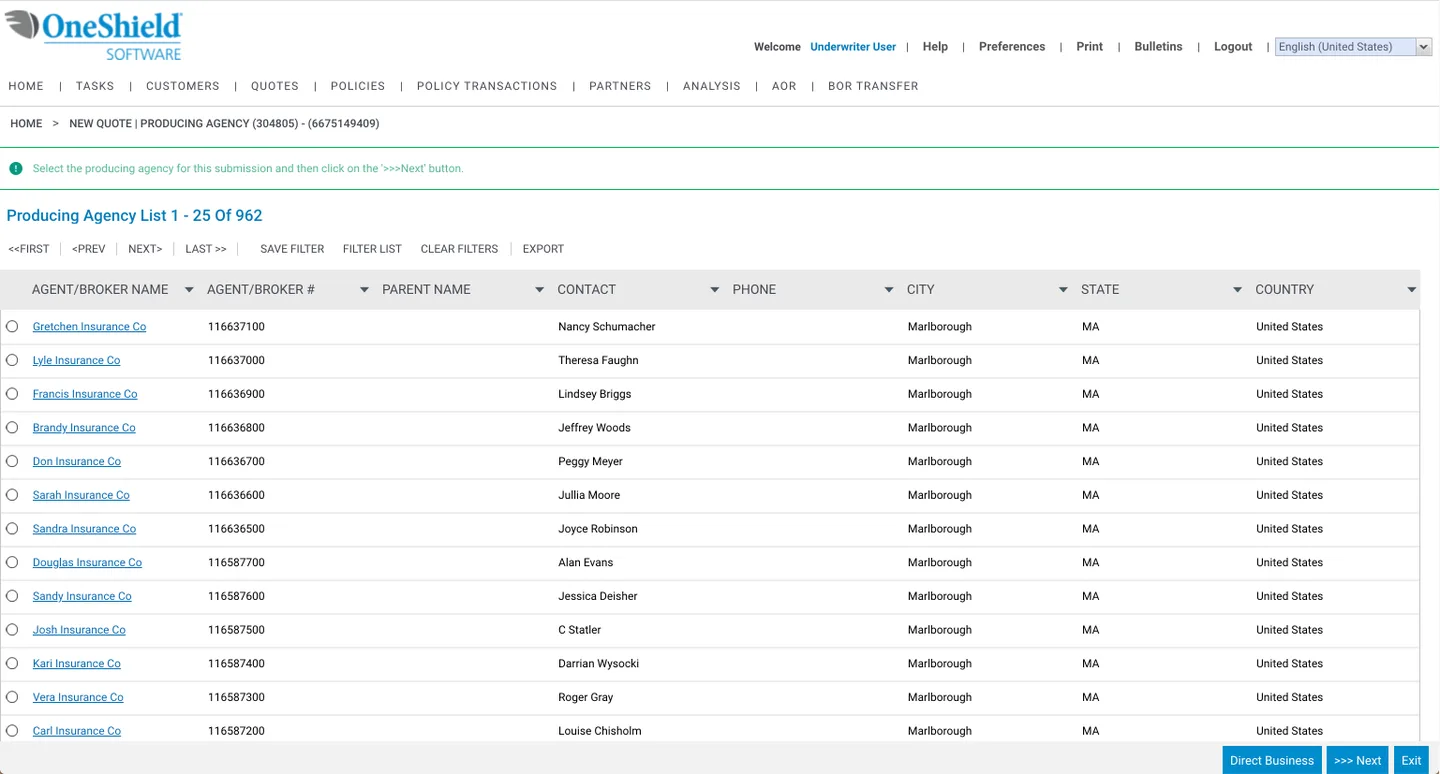
Task: Switch to the POLICIES menu
Action: click(x=357, y=86)
